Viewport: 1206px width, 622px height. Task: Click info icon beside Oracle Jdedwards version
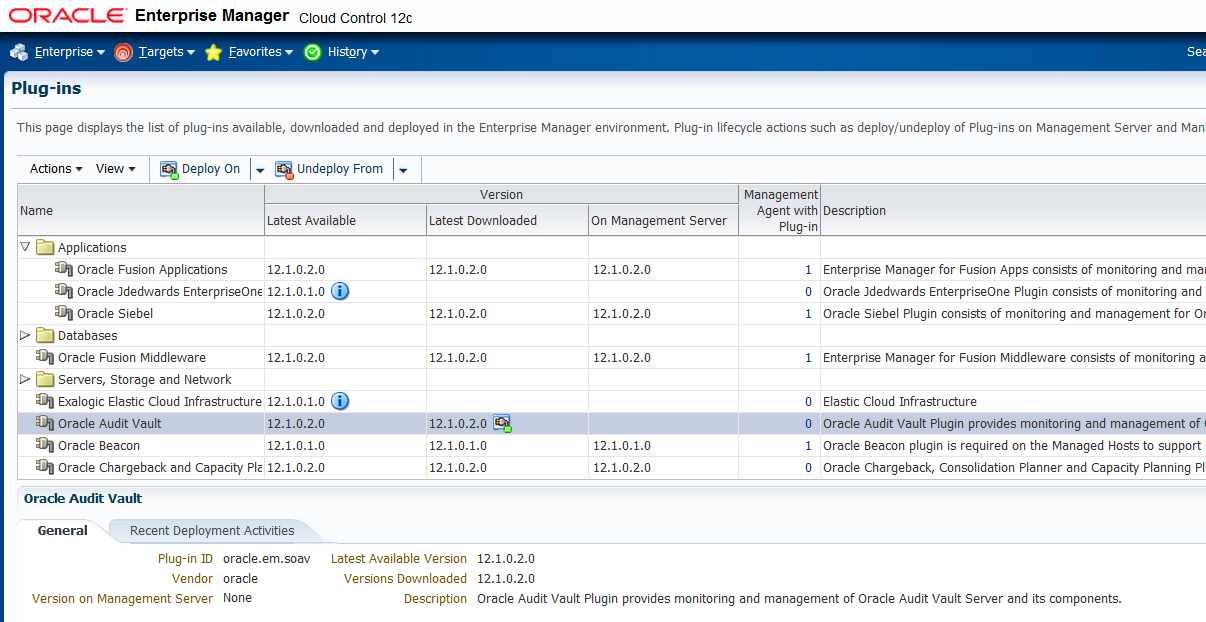[x=340, y=291]
